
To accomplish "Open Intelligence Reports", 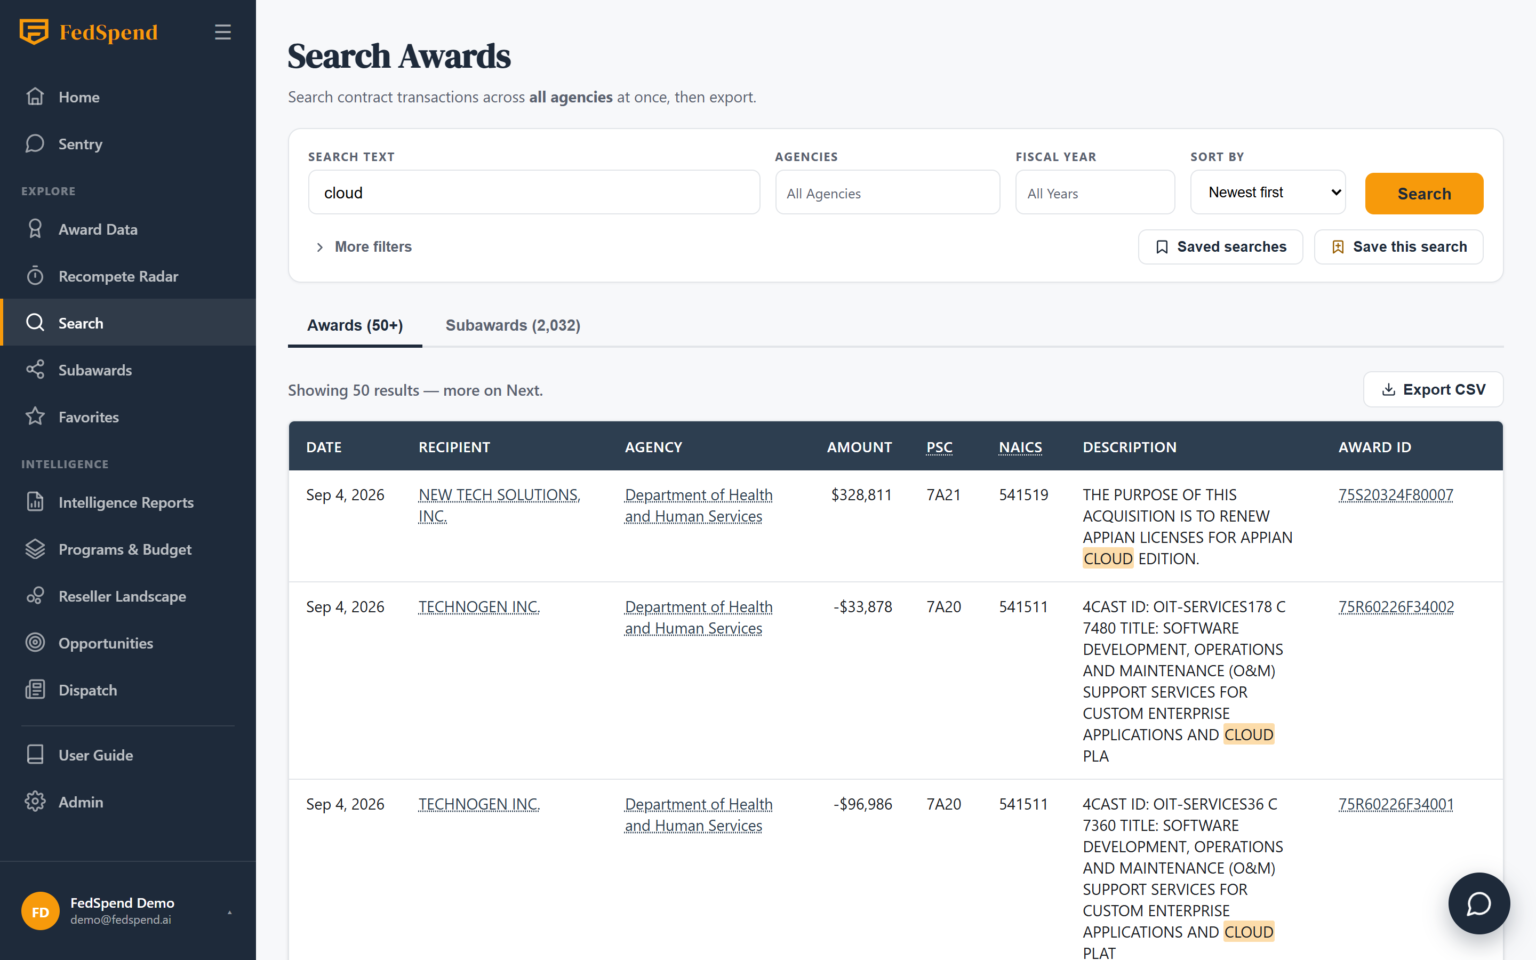I will click(x=128, y=502).
